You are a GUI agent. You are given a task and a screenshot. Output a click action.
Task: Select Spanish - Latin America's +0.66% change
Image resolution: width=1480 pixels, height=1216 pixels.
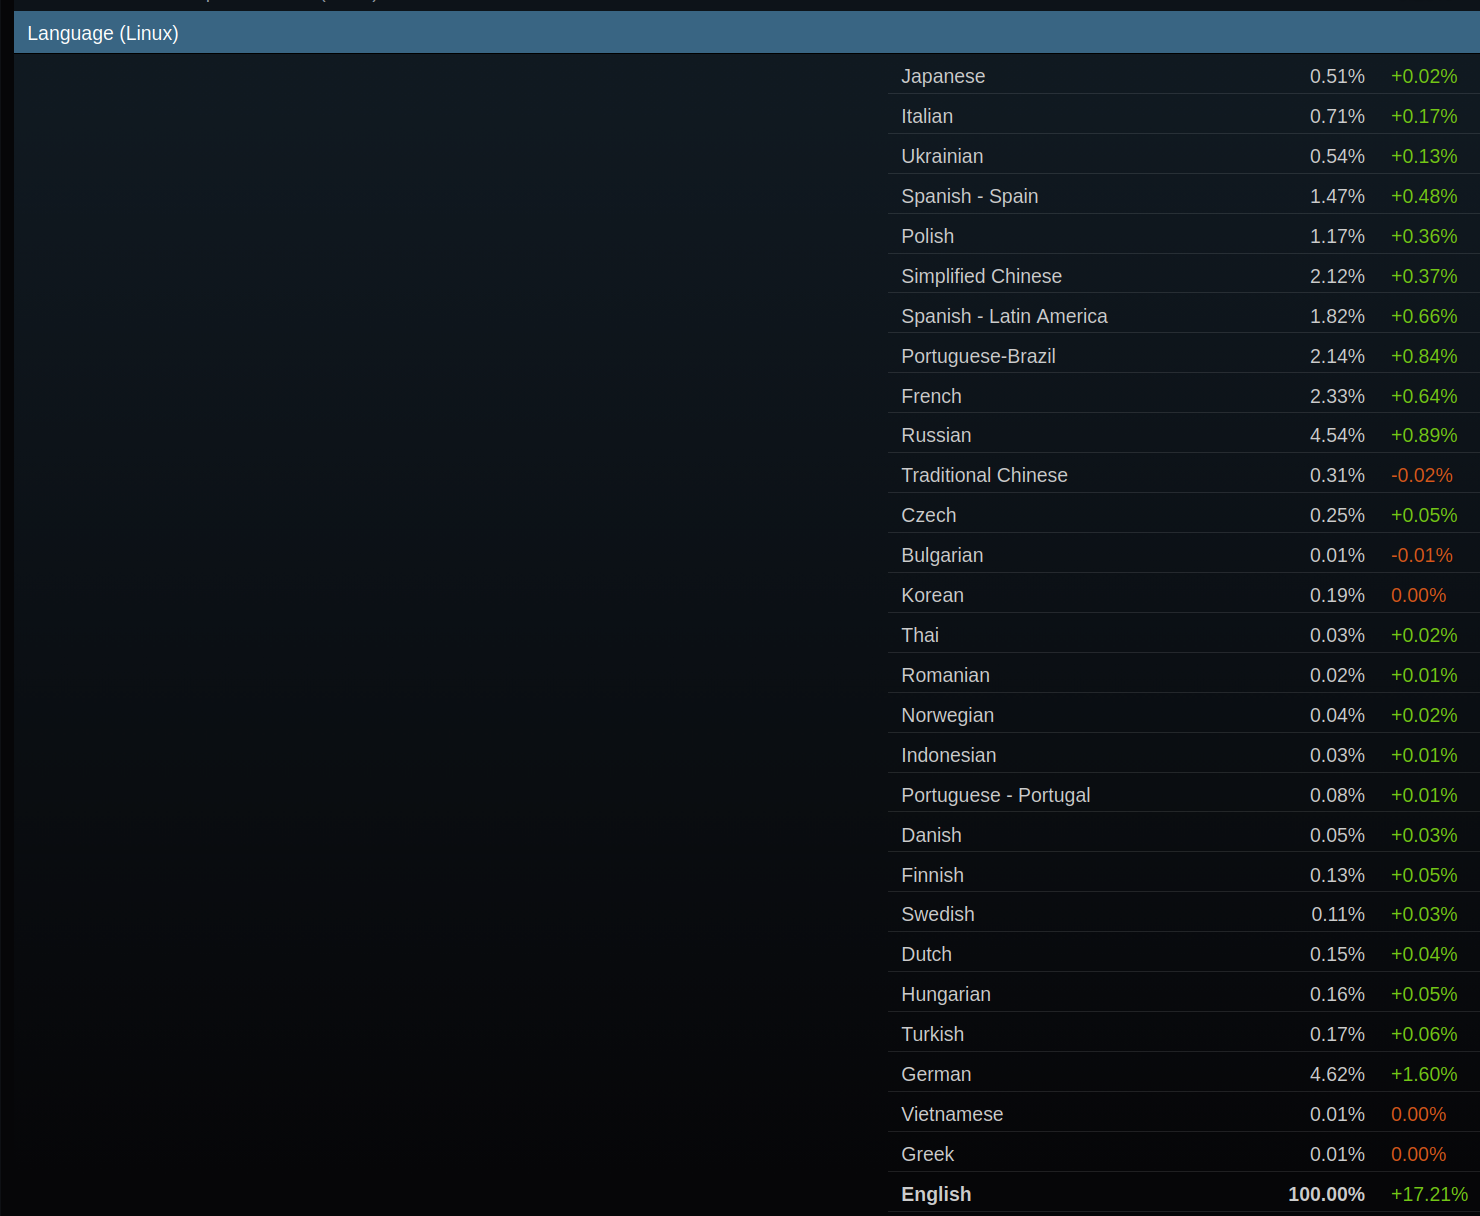[1424, 316]
